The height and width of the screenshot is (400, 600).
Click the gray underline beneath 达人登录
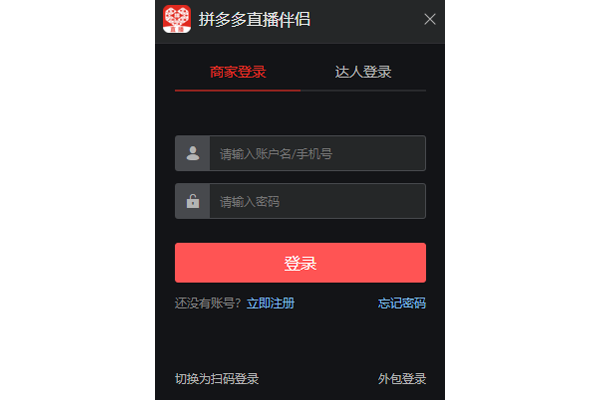tap(363, 91)
